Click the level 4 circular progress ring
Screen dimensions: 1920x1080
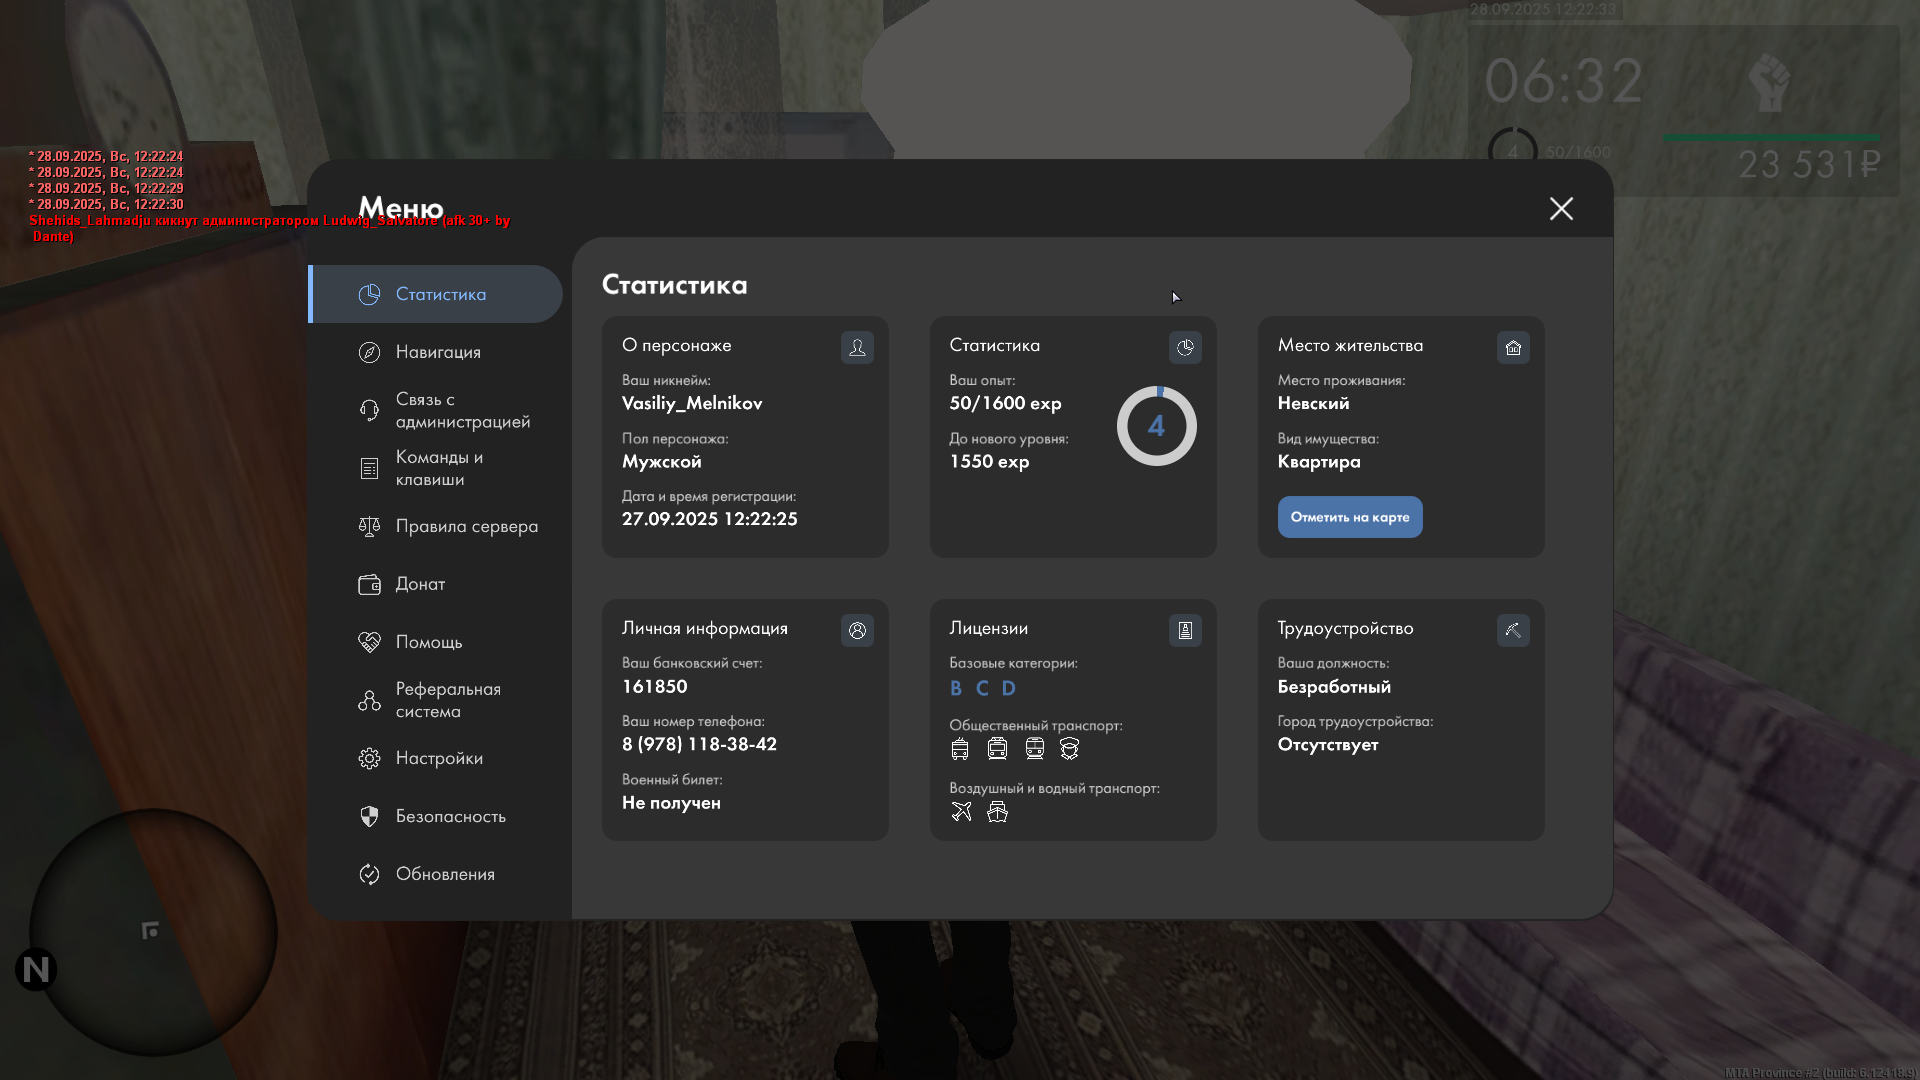[1156, 426]
